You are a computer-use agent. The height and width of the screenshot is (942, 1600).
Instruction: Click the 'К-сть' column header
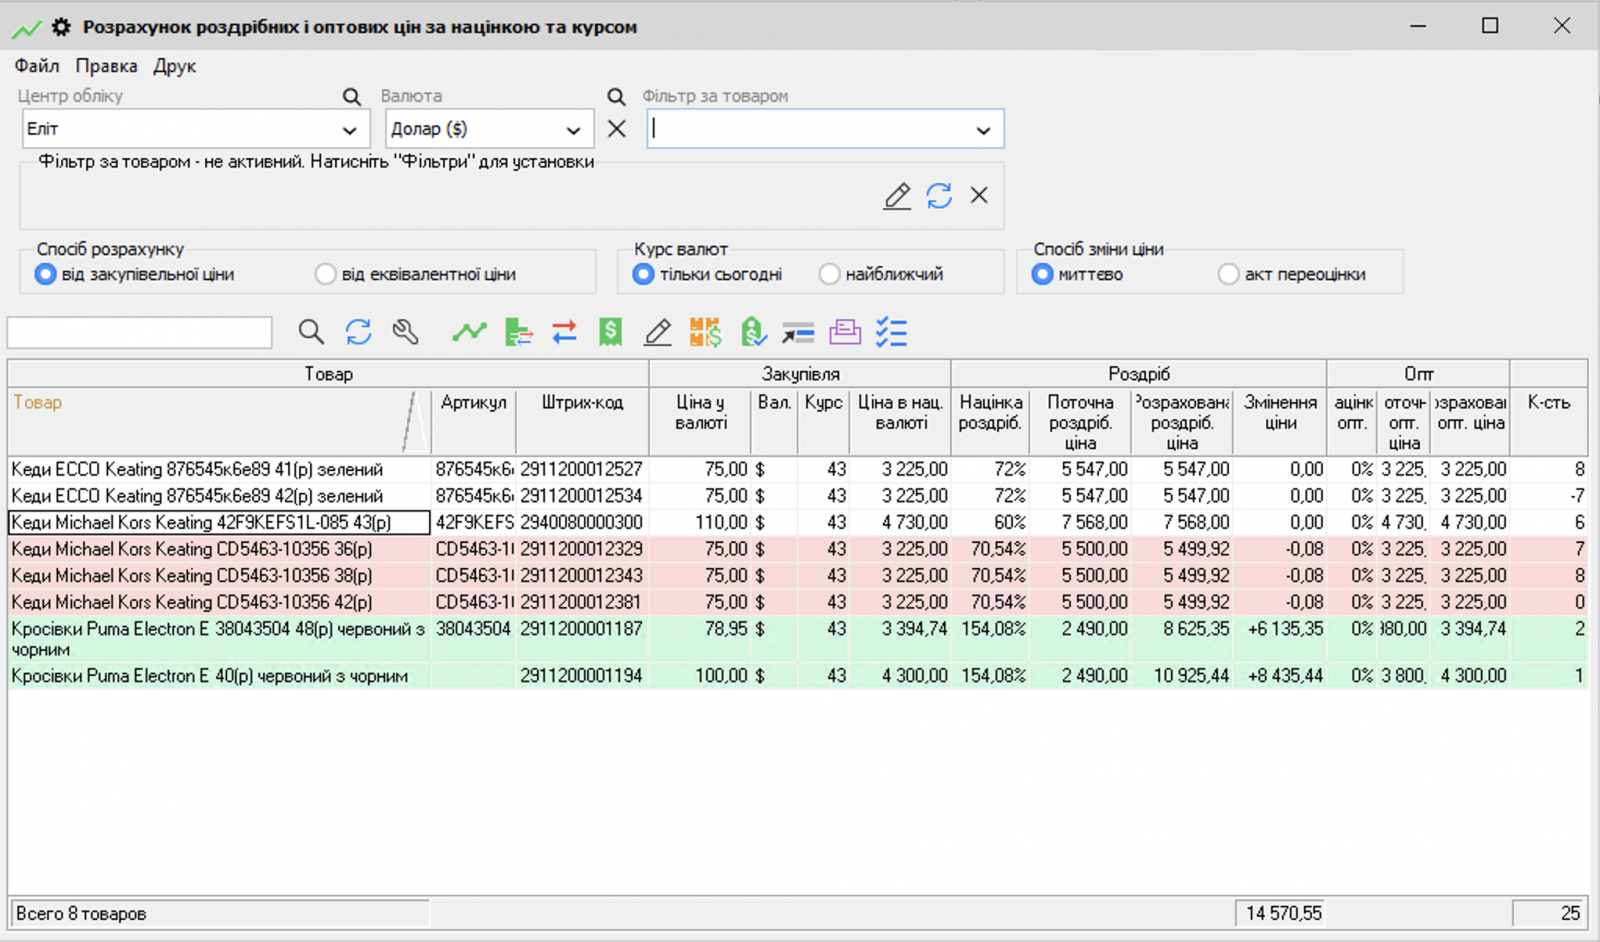(x=1548, y=403)
